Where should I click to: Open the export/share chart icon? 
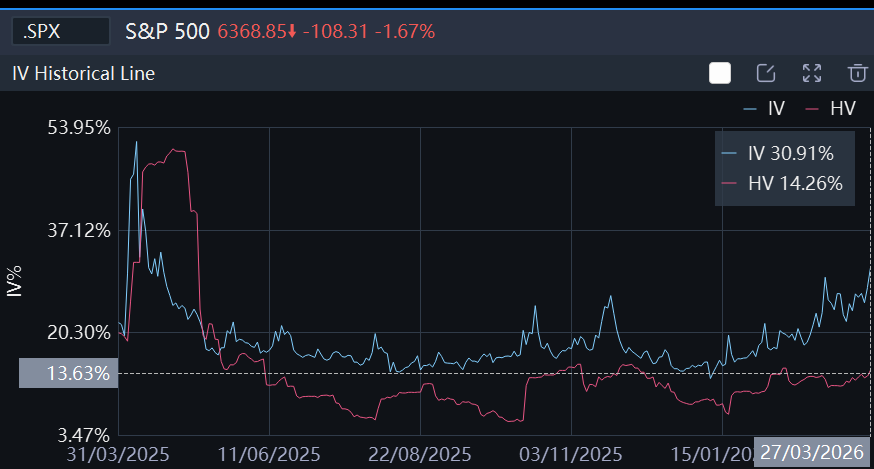(x=766, y=73)
